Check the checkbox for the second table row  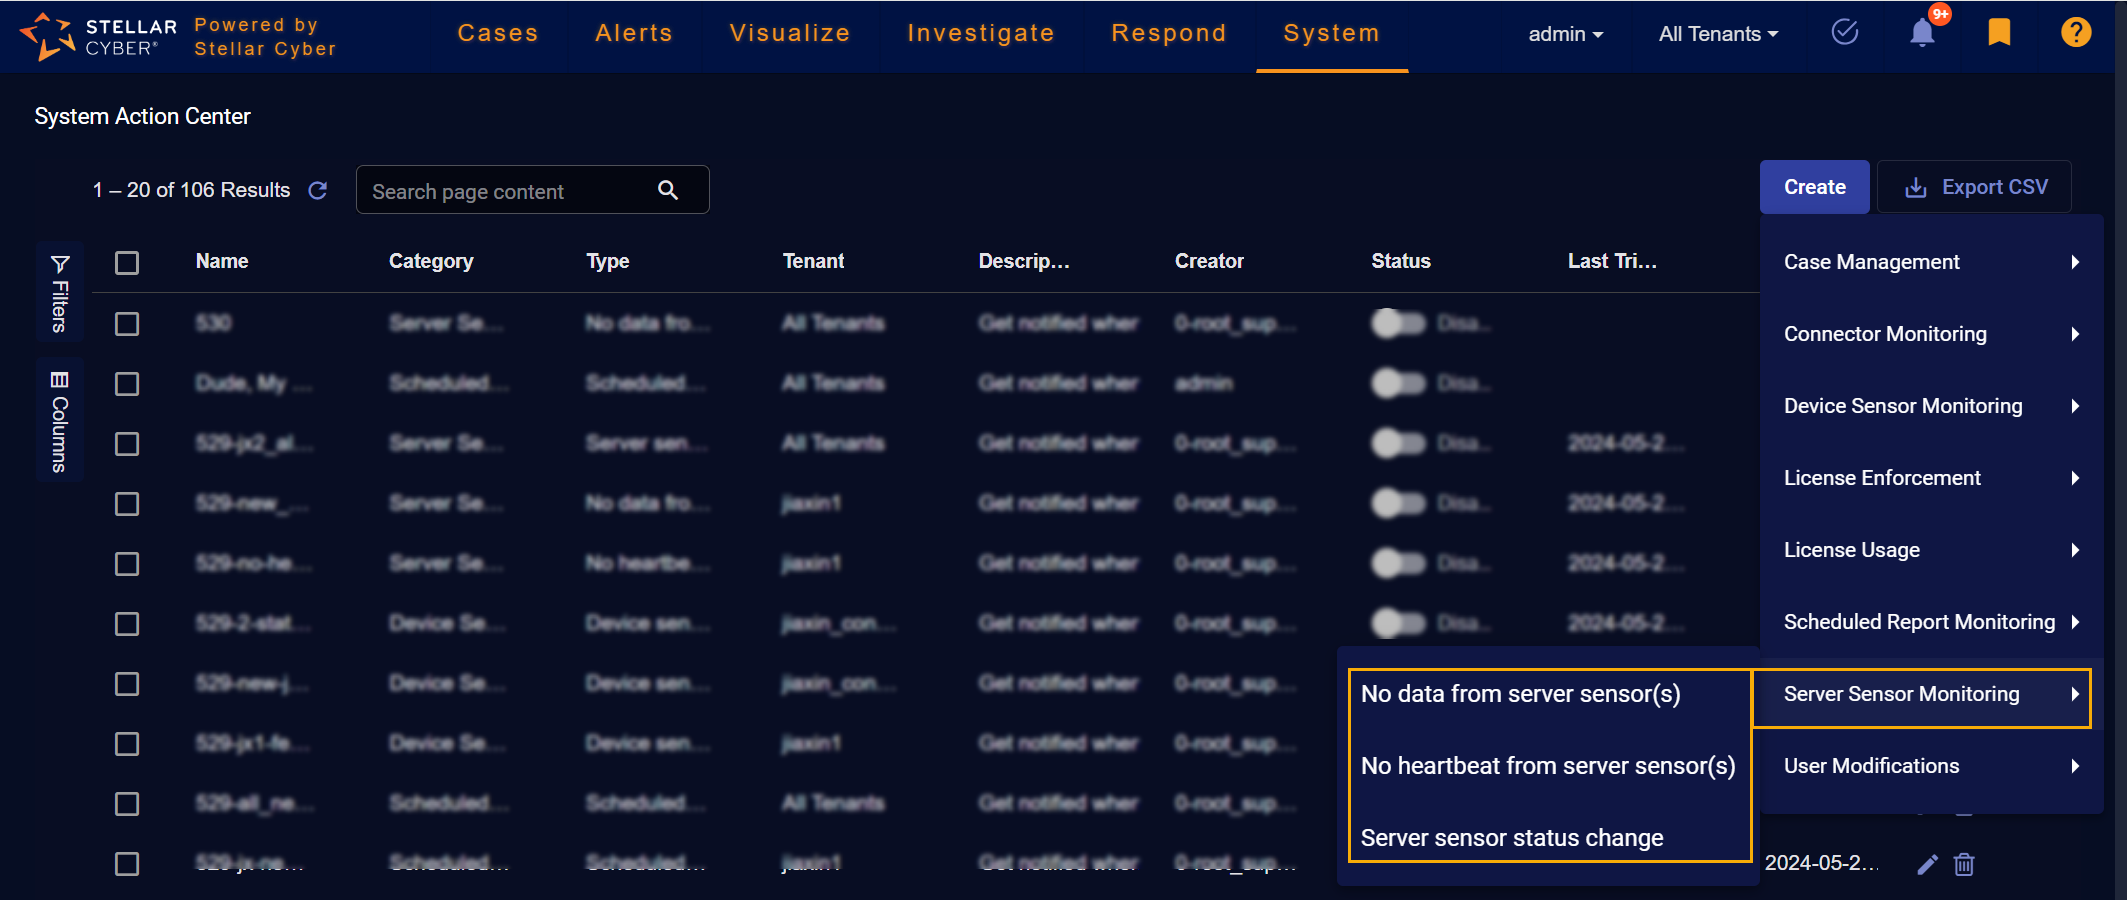[x=127, y=384]
